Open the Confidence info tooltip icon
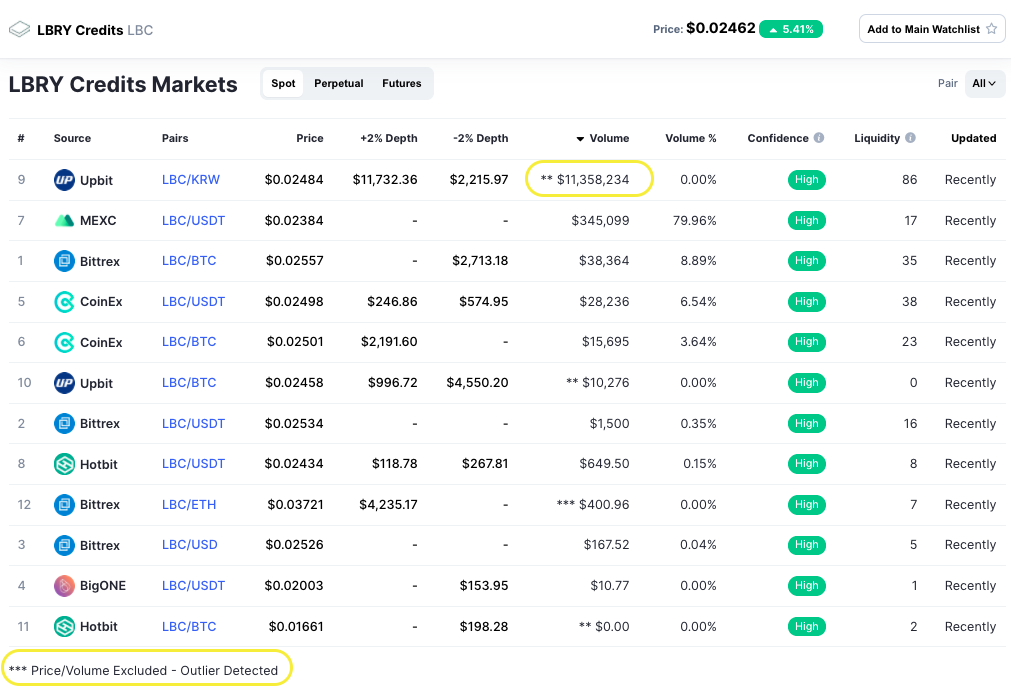Image resolution: width=1011 pixels, height=689 pixels. pos(819,138)
